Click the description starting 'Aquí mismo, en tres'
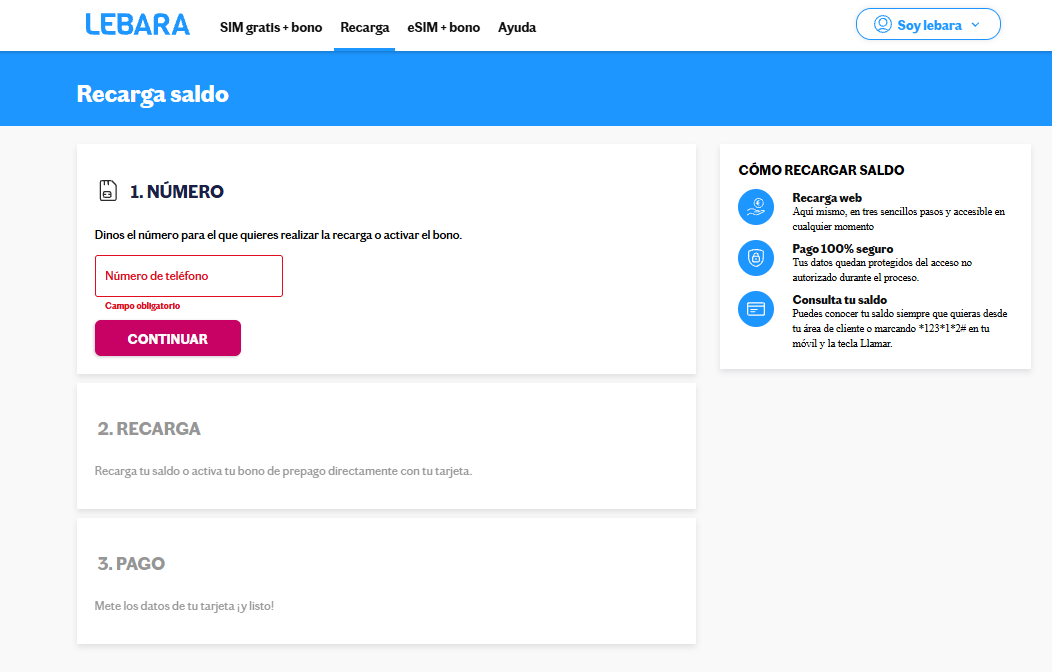The image size is (1052, 672). click(x=898, y=219)
